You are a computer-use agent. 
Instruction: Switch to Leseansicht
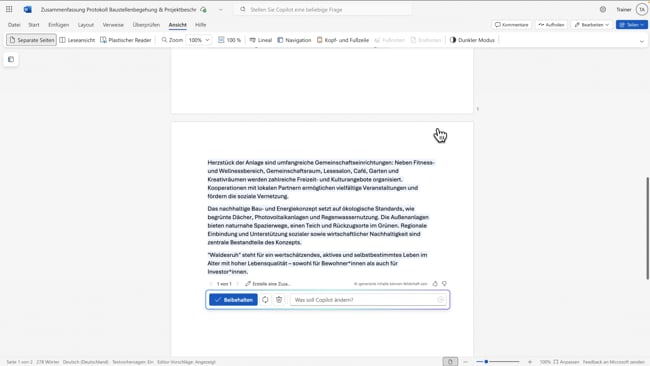coord(77,40)
